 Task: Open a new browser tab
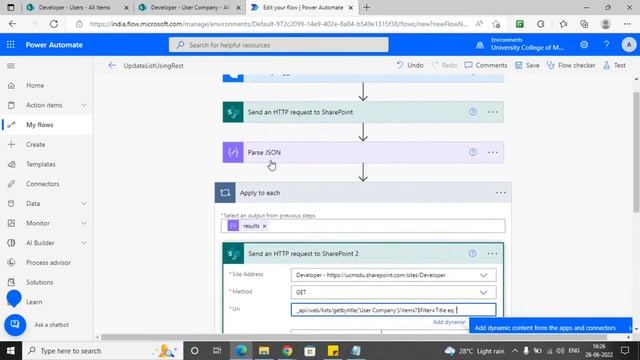point(366,7)
